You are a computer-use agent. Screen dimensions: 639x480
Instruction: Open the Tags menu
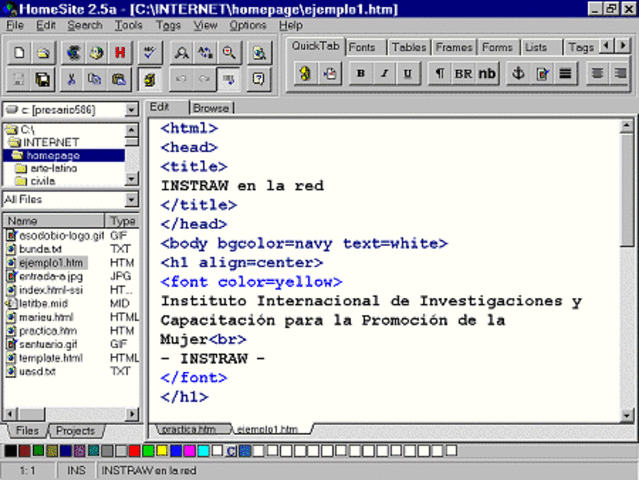(168, 25)
